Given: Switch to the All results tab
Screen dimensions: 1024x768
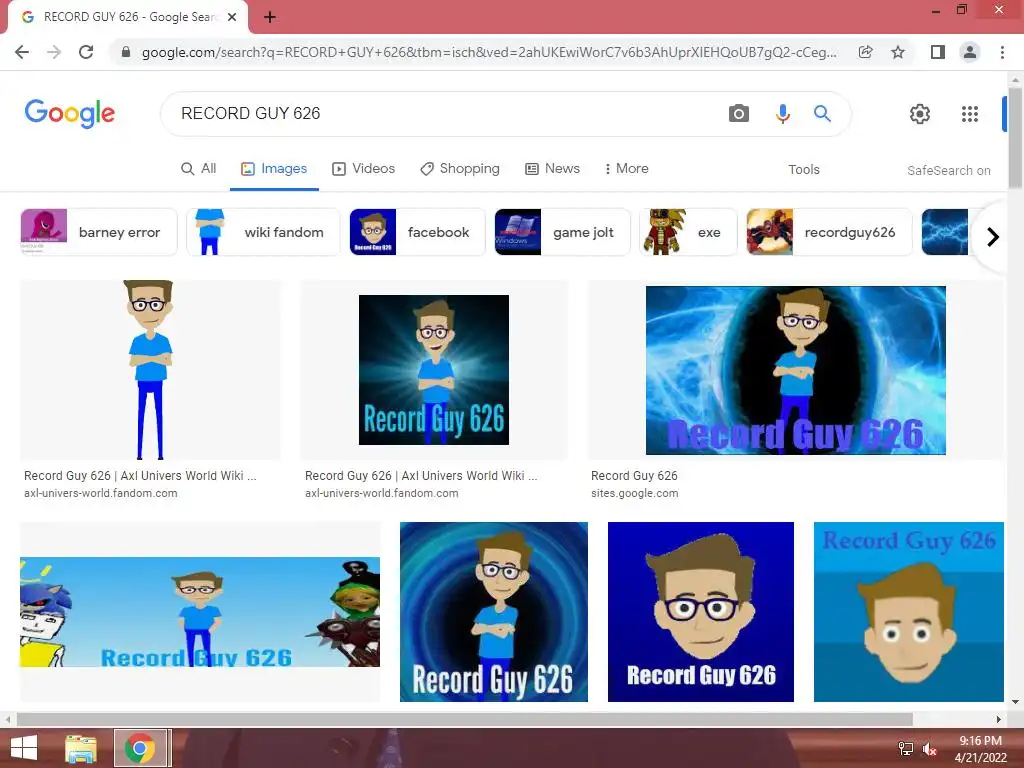Looking at the screenshot, I should (199, 168).
